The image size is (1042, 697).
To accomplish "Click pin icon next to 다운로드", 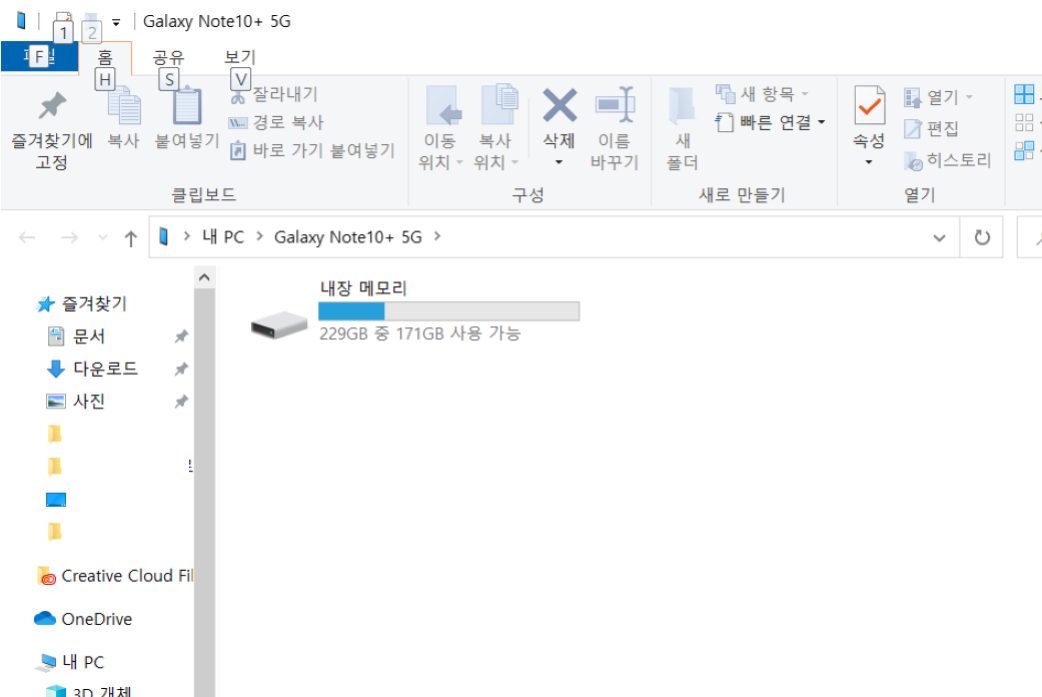I will tap(181, 369).
